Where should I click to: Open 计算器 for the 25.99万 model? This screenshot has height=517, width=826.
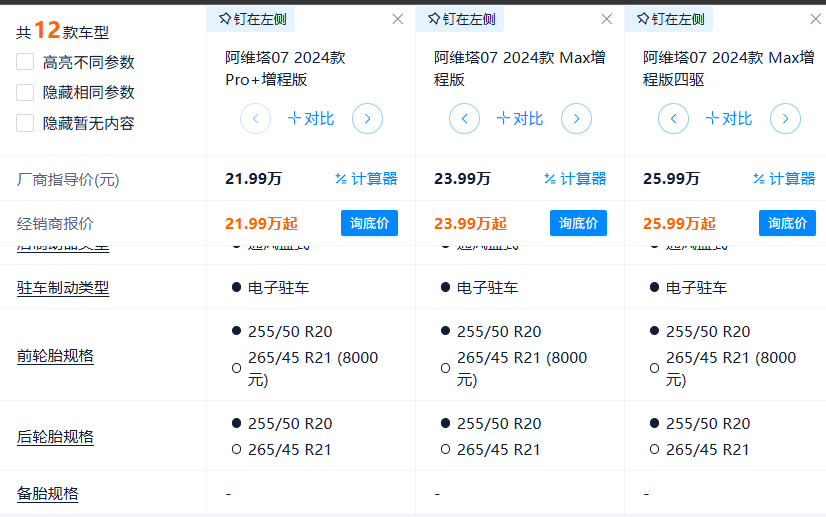tap(784, 179)
